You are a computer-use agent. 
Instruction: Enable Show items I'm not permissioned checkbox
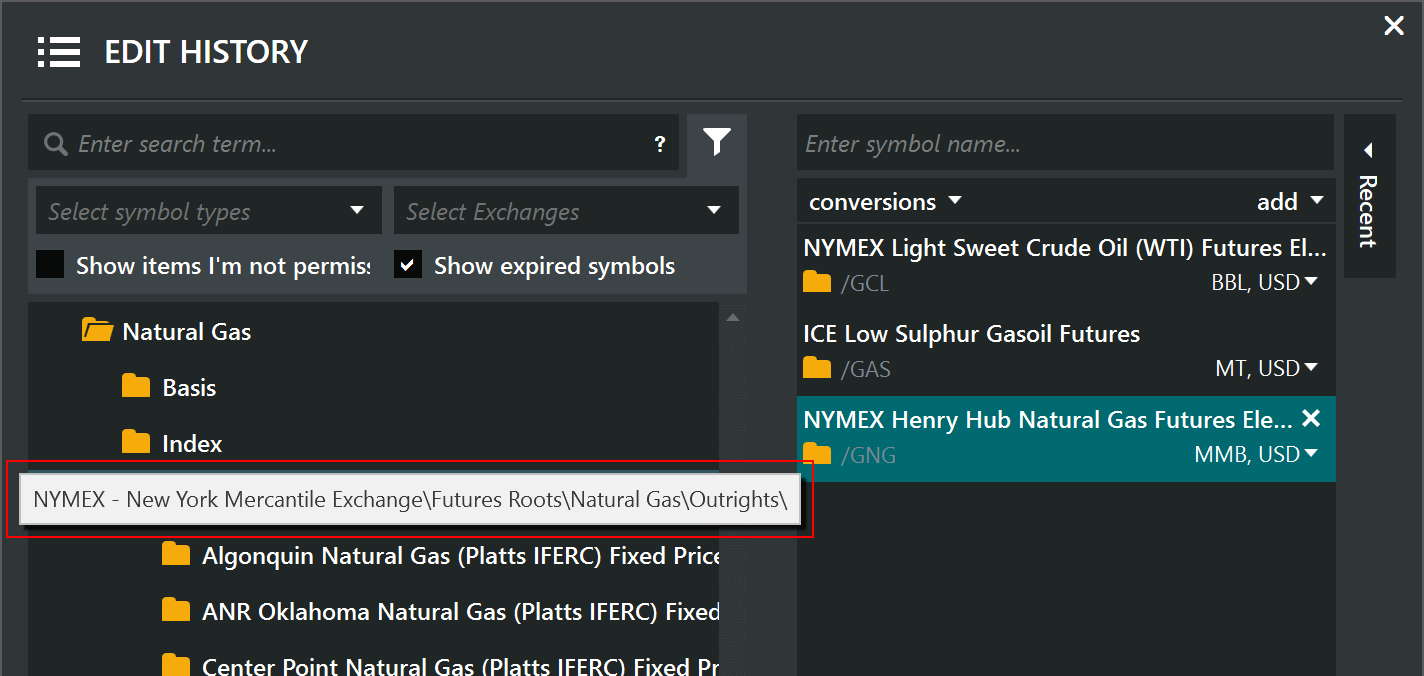50,265
